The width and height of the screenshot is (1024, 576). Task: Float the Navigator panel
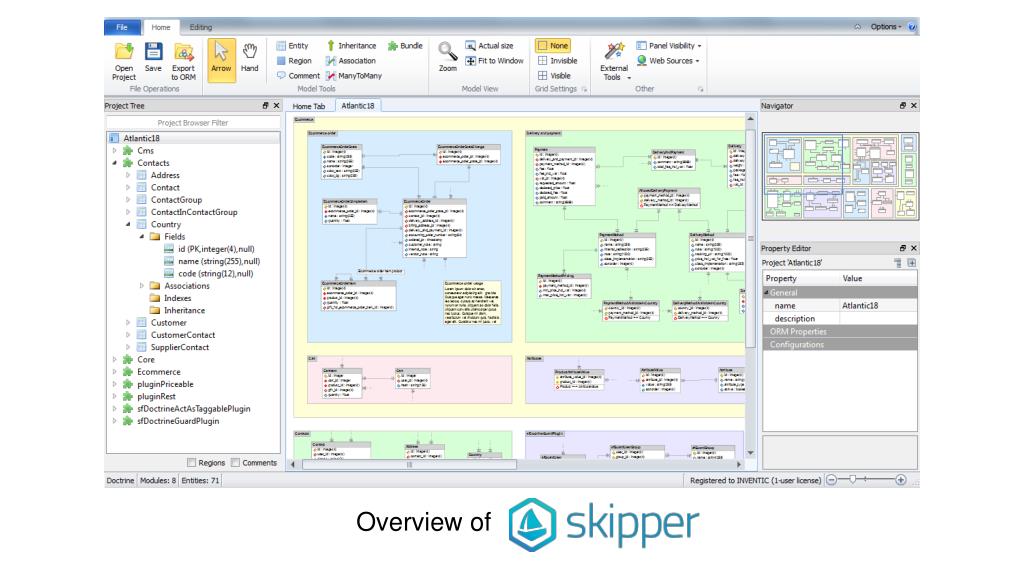click(x=903, y=105)
